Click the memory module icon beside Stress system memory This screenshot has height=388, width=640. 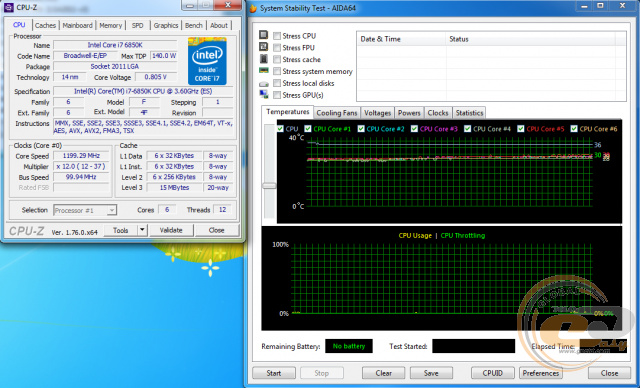(x=264, y=71)
